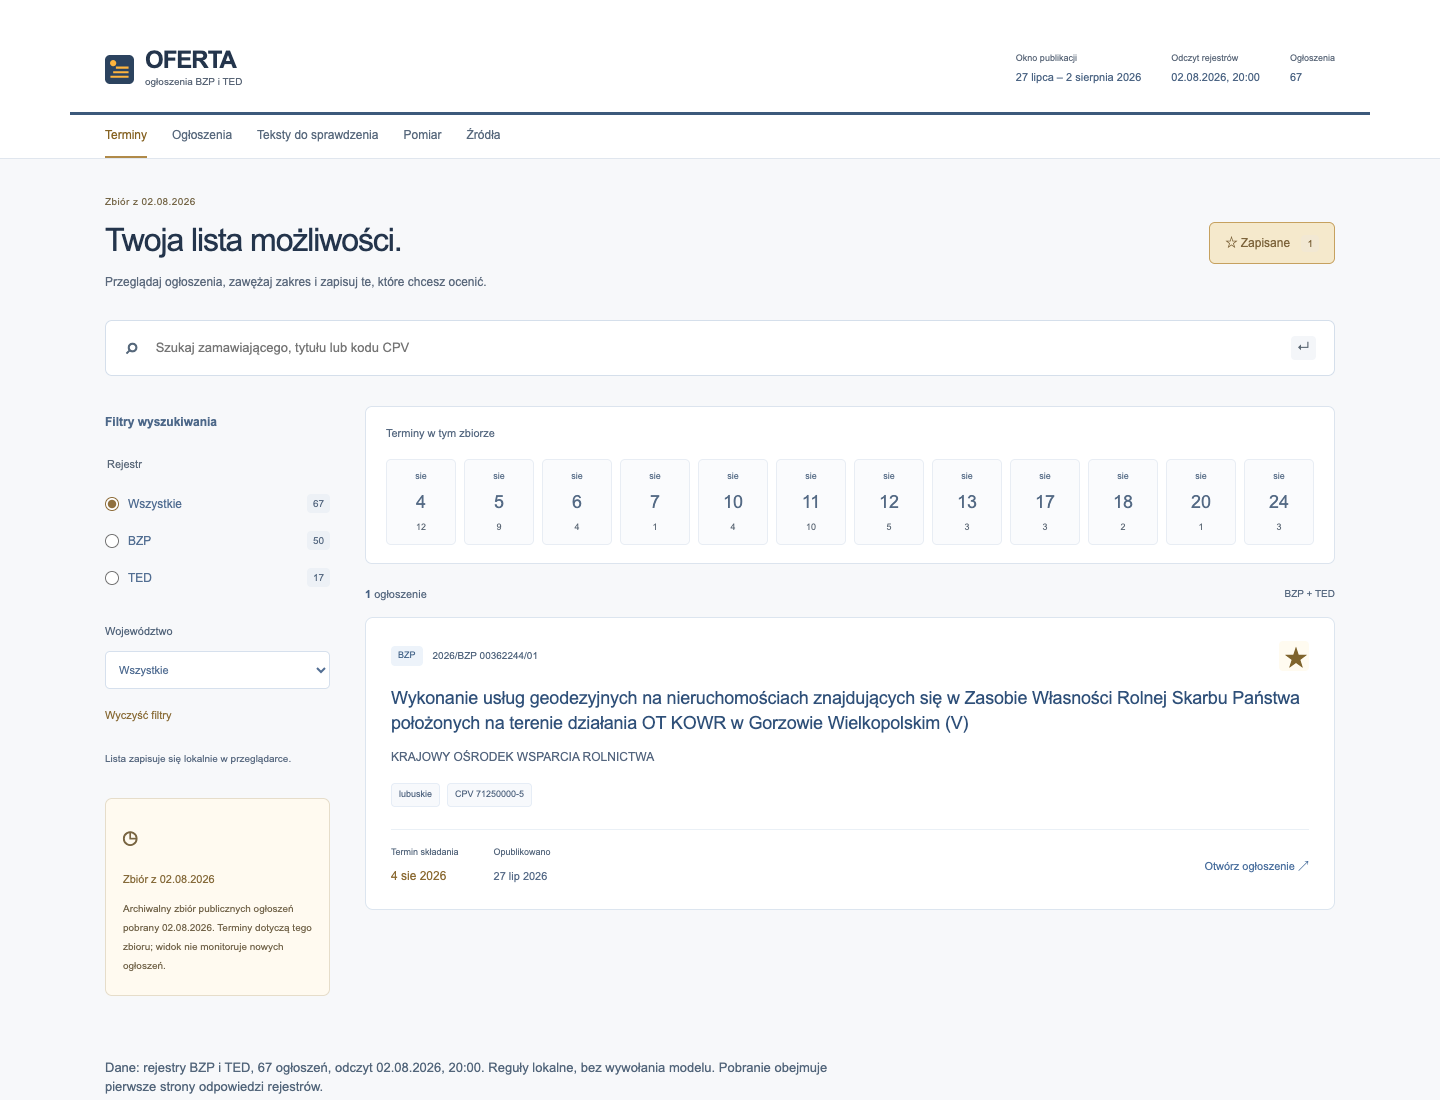This screenshot has width=1440, height=1100.
Task: Open the Pomiar tab
Action: point(422,135)
